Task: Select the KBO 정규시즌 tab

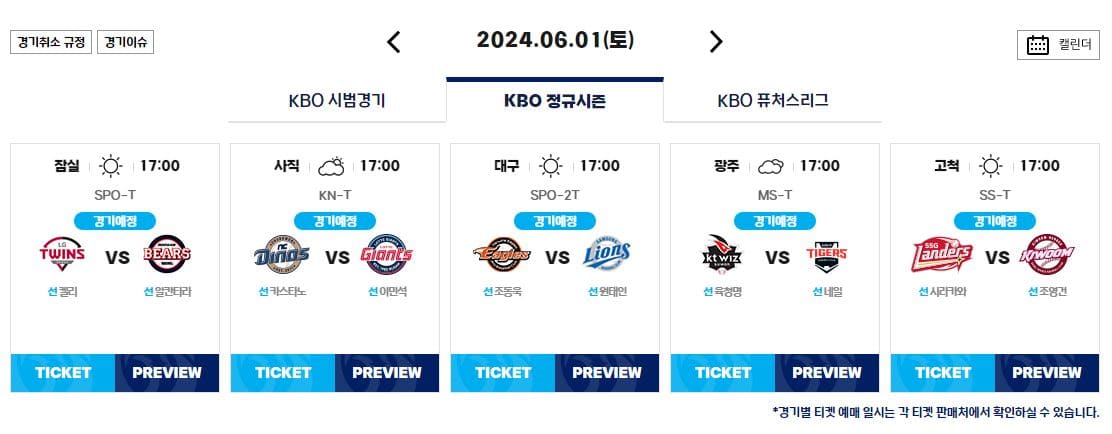Action: point(555,100)
